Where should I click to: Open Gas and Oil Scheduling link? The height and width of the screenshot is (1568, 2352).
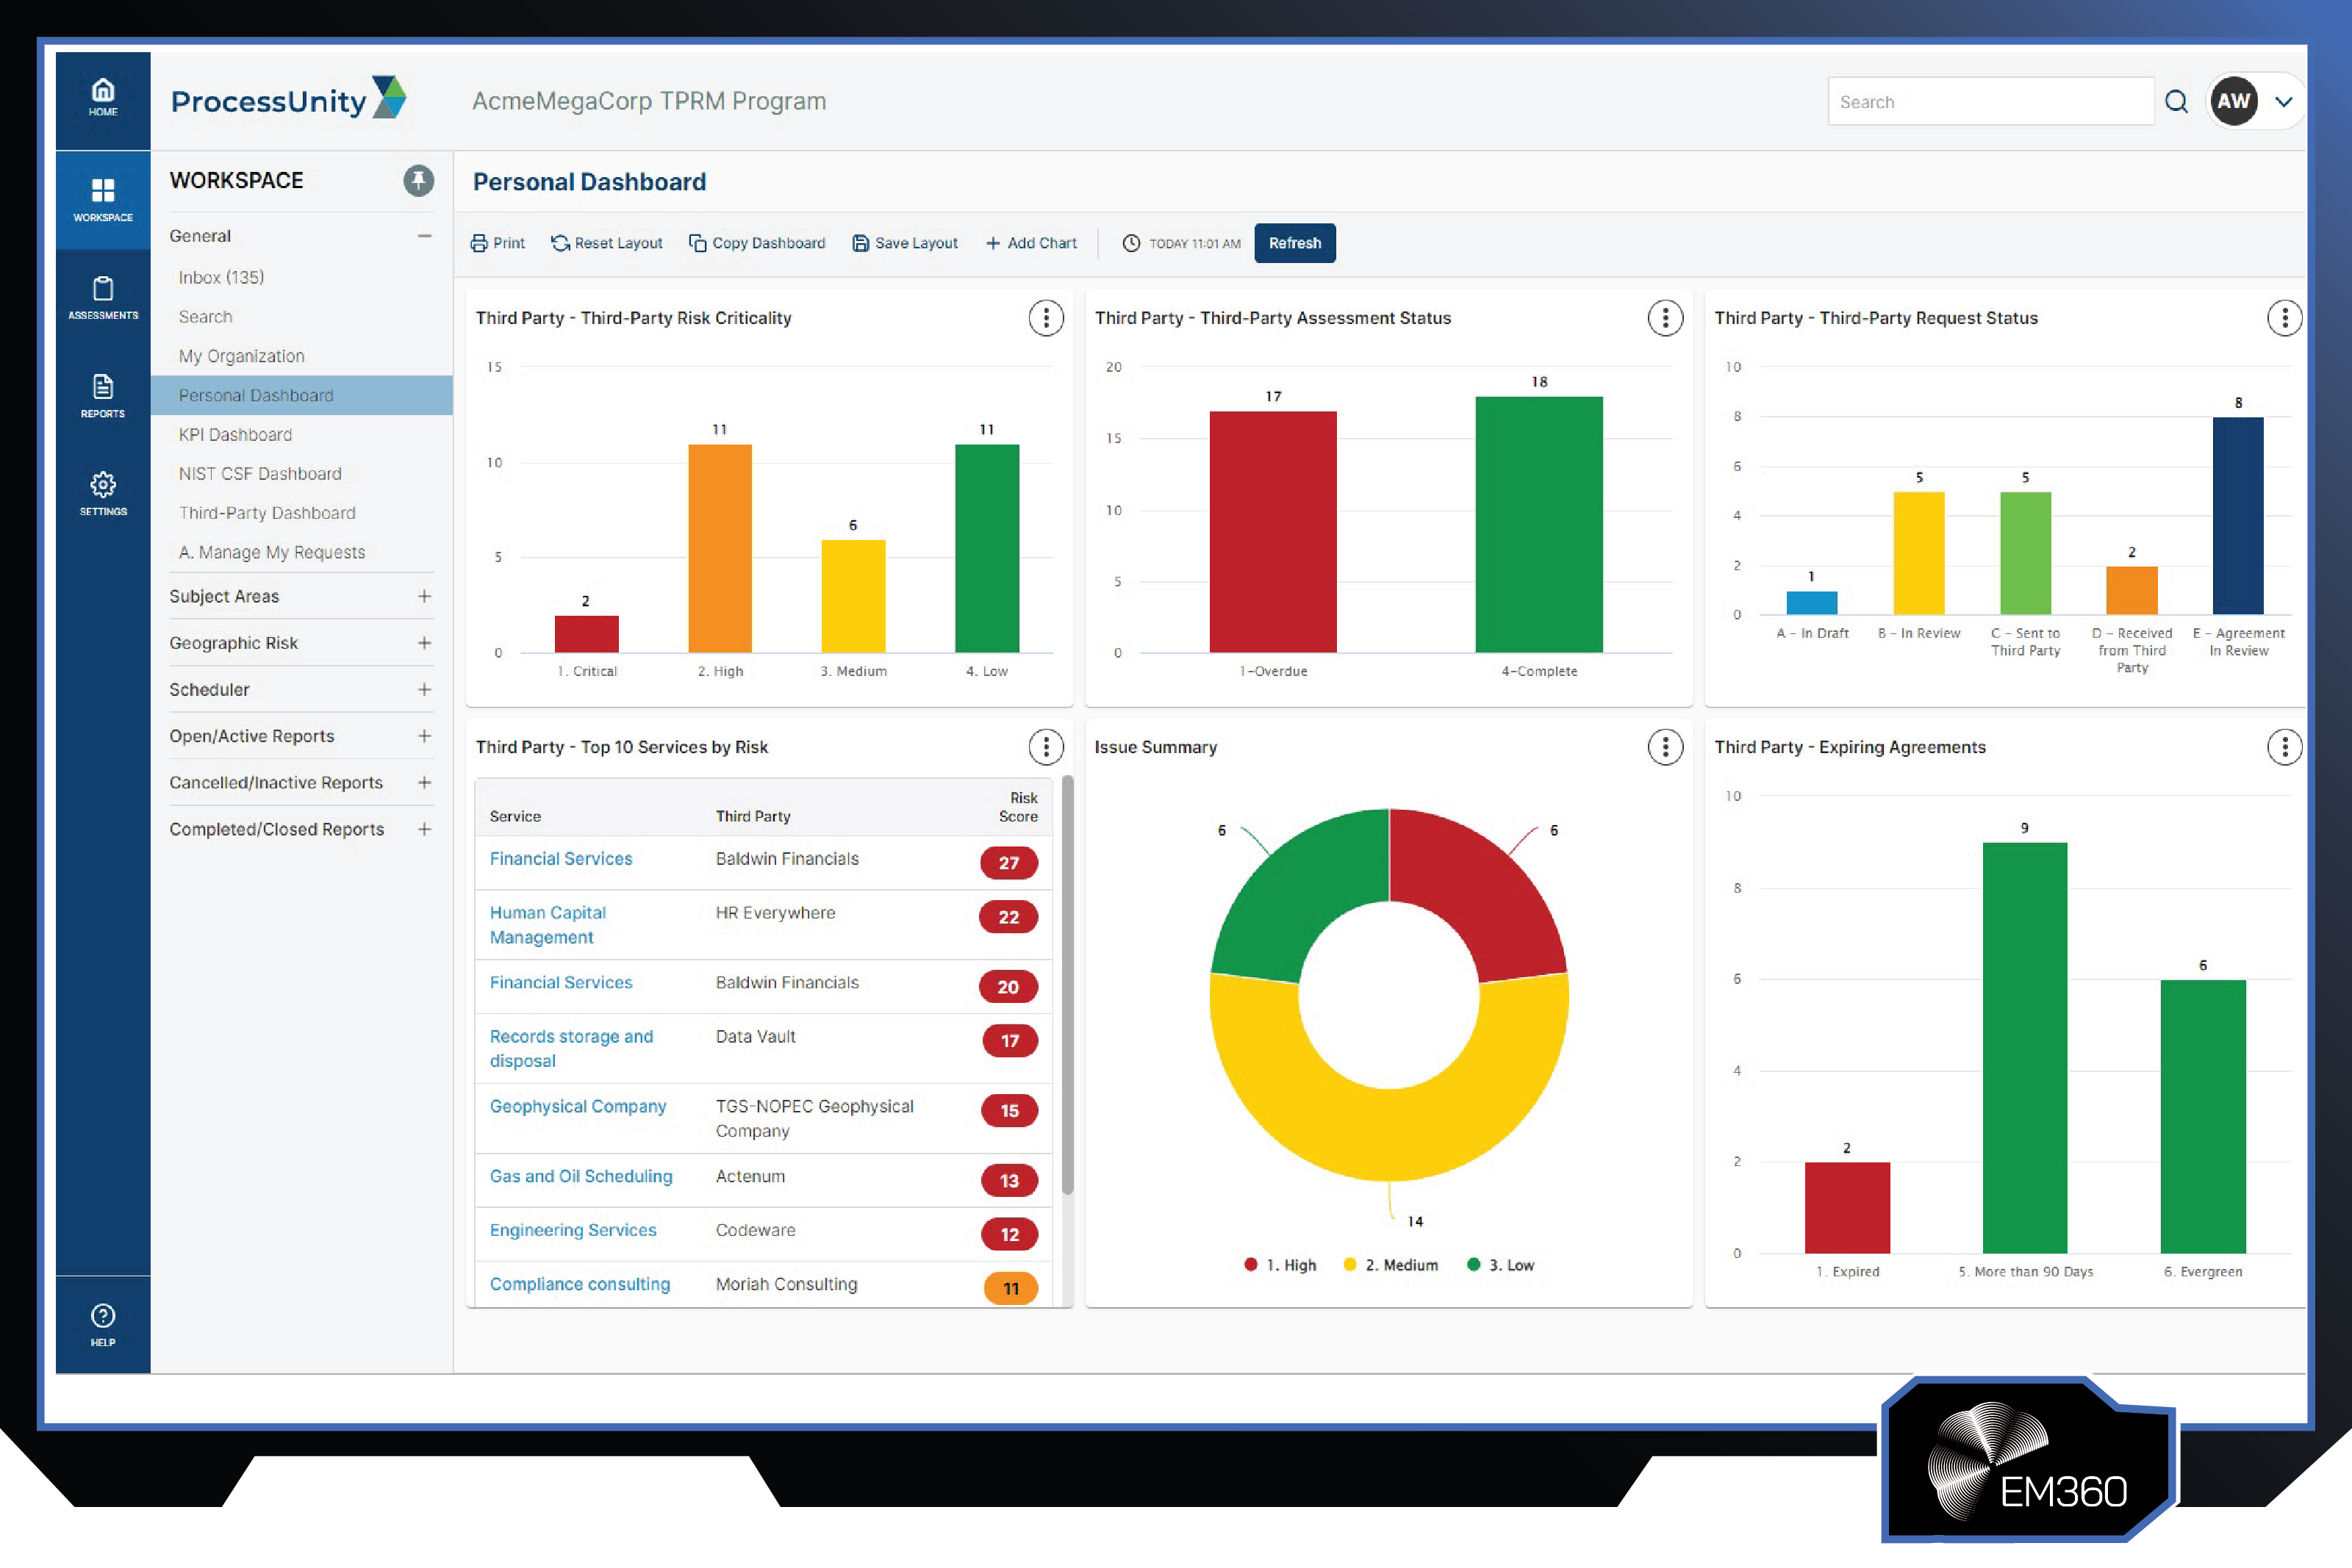(x=581, y=1177)
